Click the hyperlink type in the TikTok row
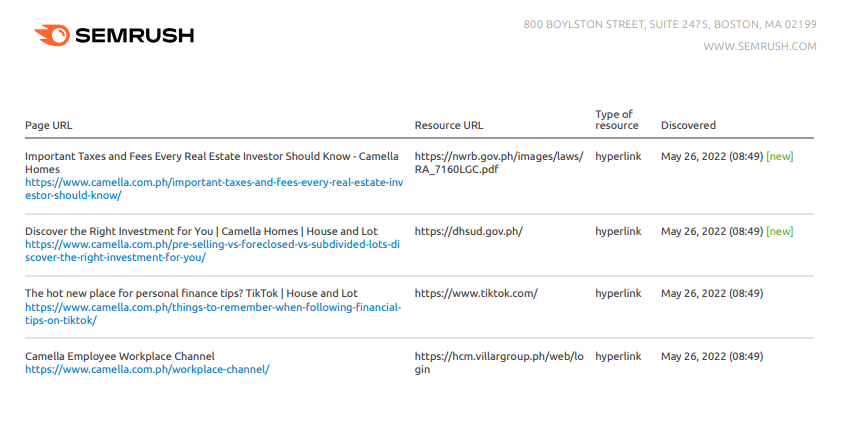The width and height of the screenshot is (845, 423). click(618, 294)
